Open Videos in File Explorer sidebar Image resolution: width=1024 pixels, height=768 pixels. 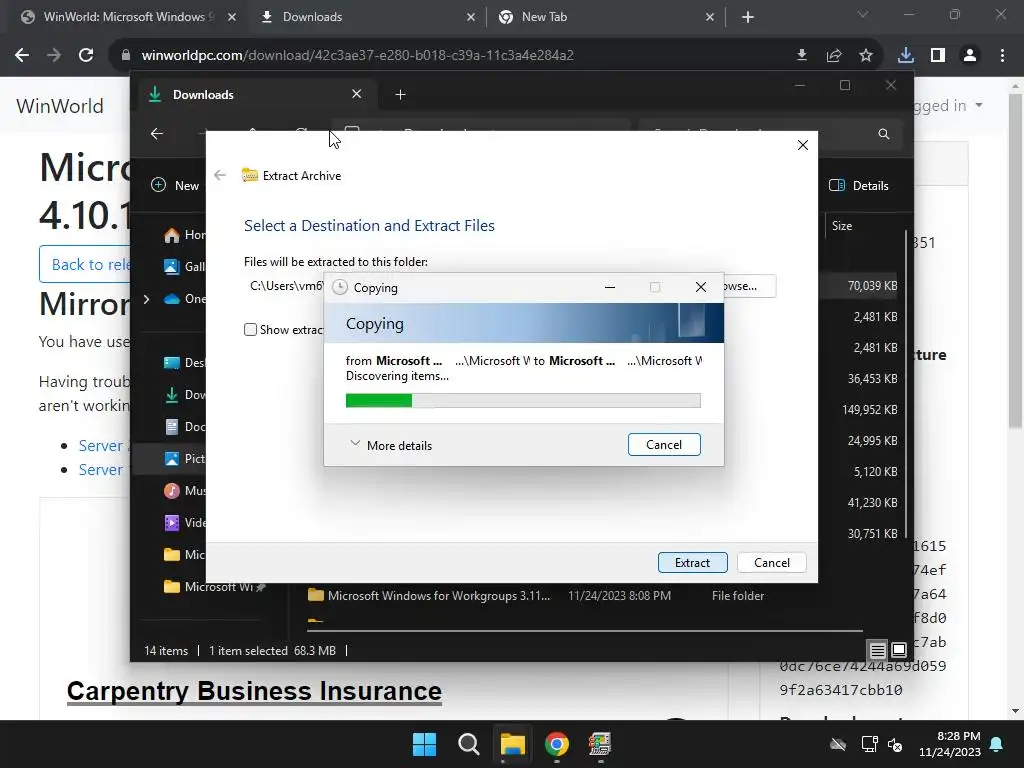(x=184, y=522)
